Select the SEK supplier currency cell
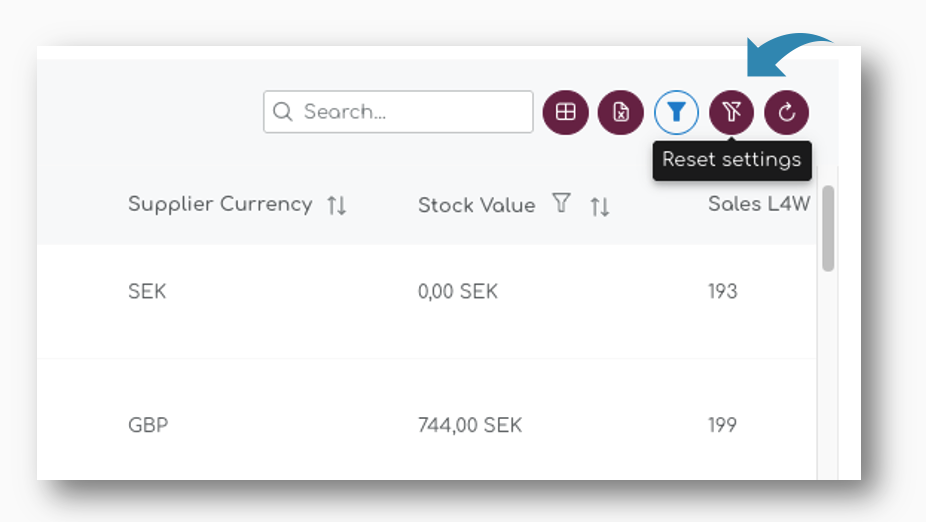Image resolution: width=926 pixels, height=522 pixels. point(147,292)
